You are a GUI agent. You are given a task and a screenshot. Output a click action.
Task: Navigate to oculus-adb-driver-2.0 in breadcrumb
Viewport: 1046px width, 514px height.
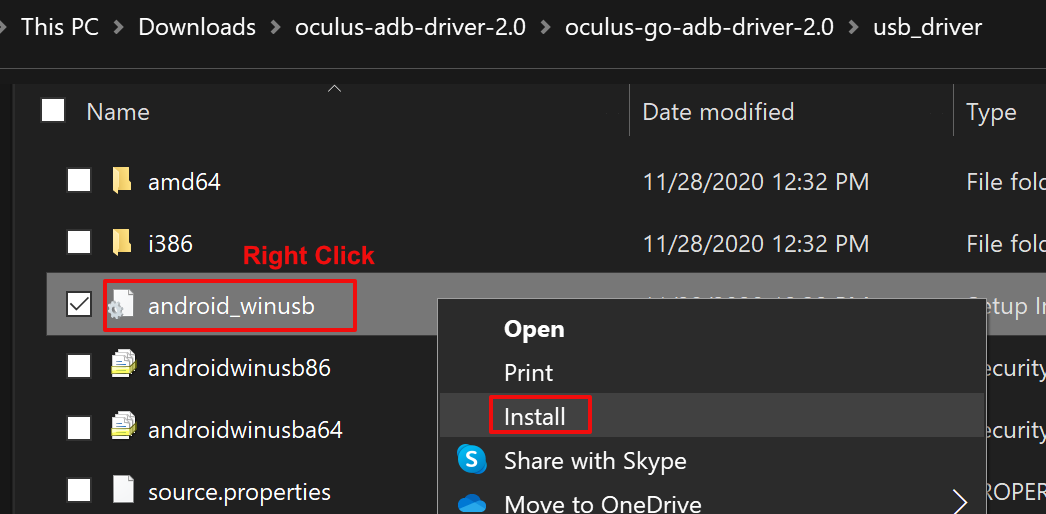click(410, 27)
